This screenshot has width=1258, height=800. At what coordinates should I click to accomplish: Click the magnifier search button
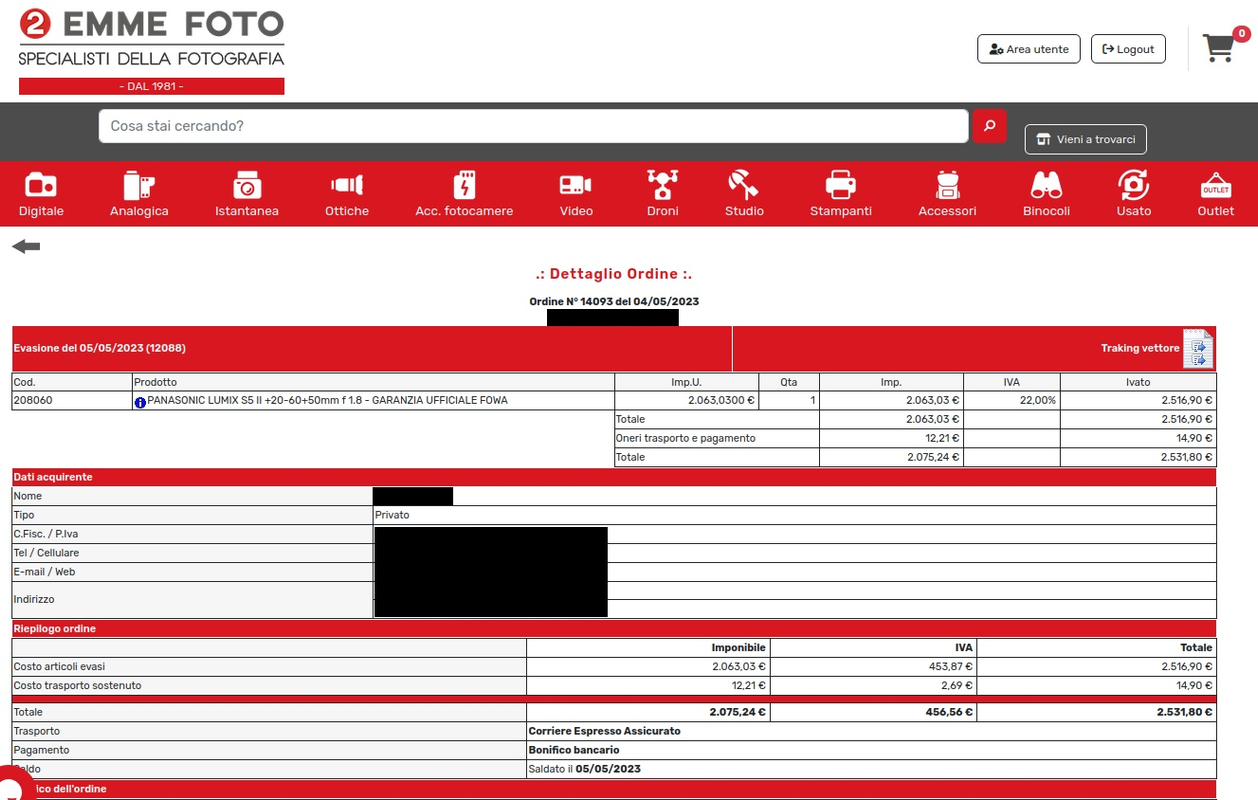pos(989,126)
